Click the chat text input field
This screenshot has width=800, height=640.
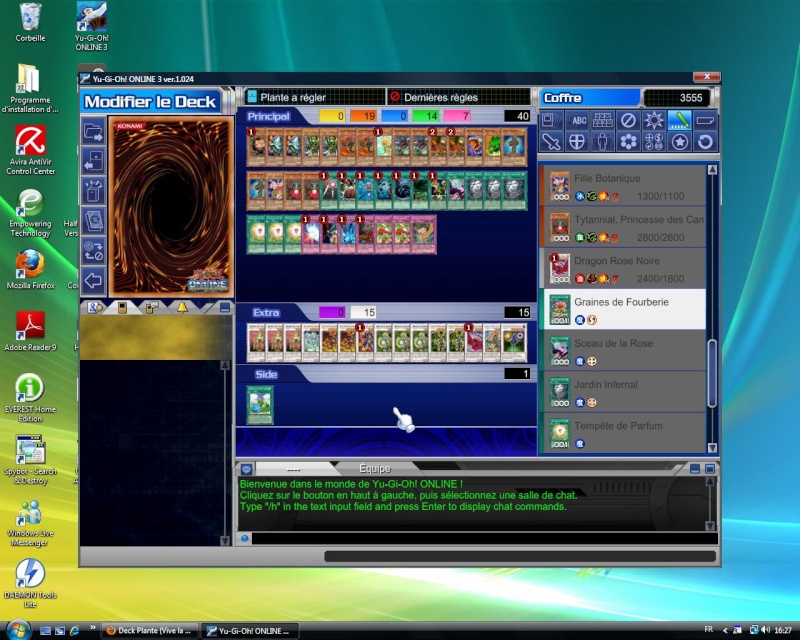click(x=485, y=538)
